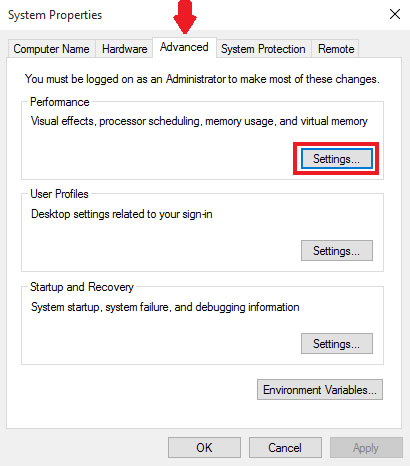Open Performance Settings button
The image size is (410, 466).
(337, 159)
